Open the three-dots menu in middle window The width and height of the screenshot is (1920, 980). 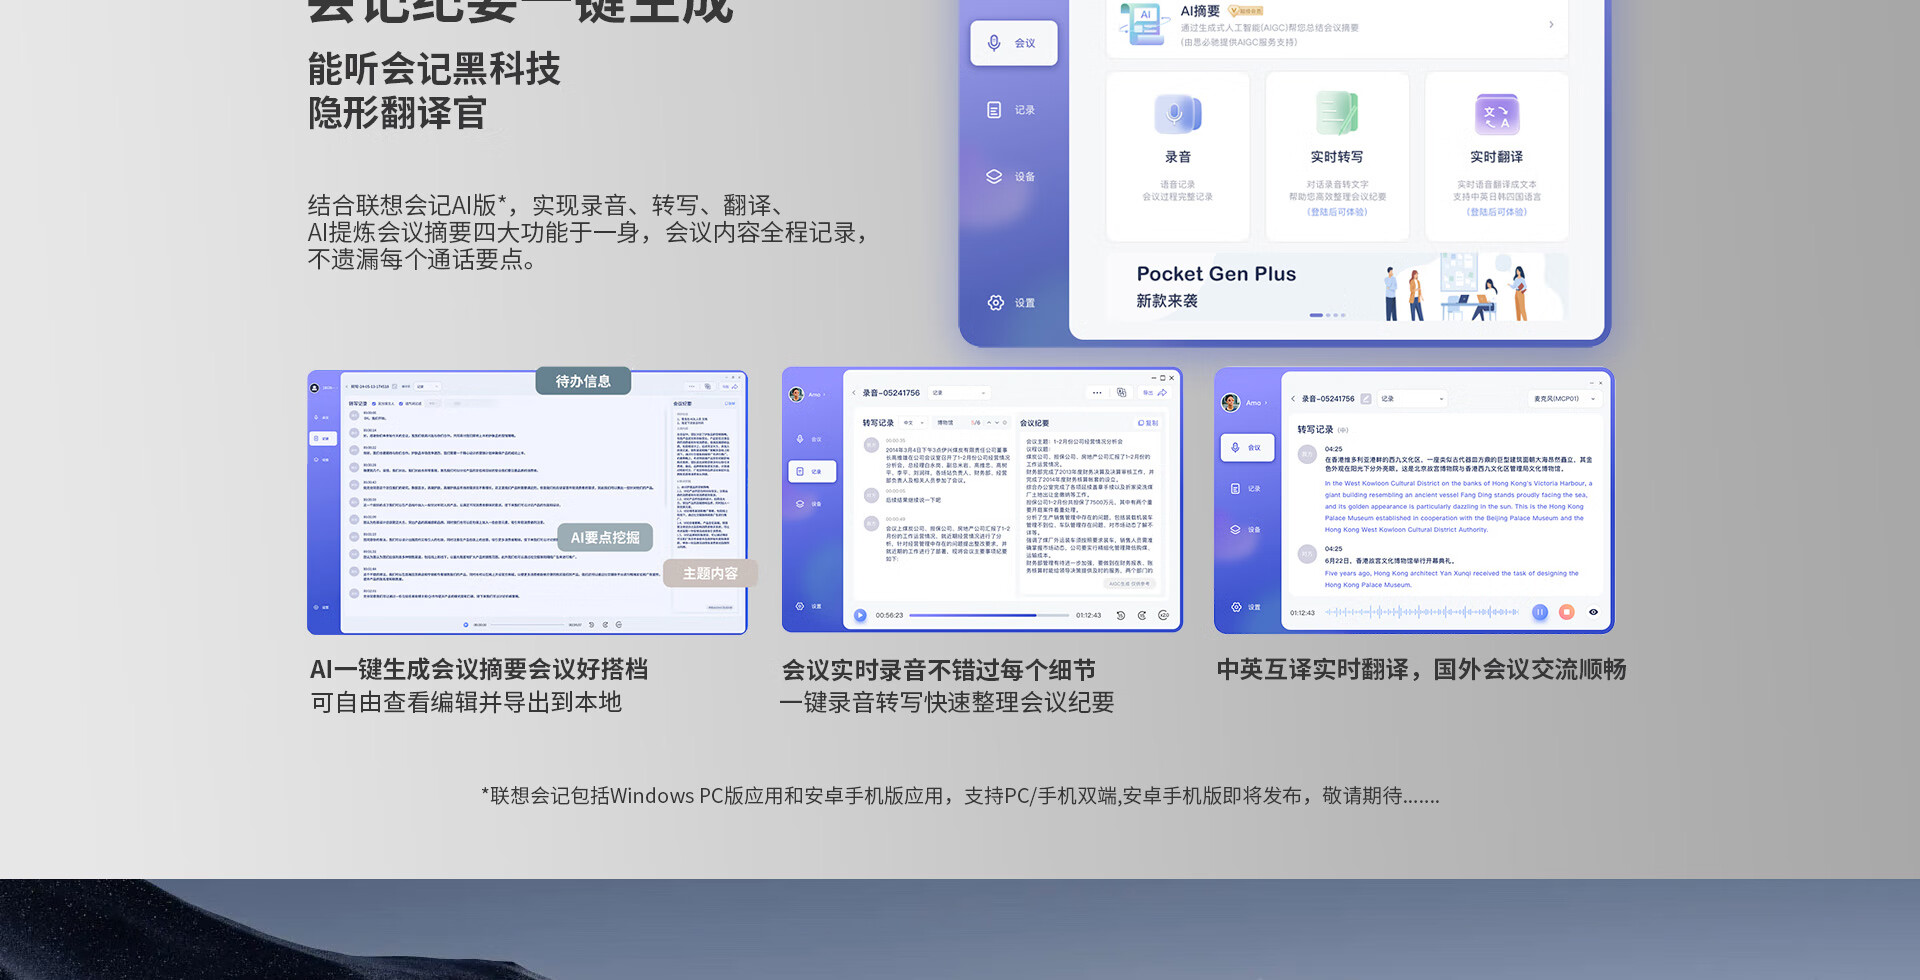point(1097,393)
